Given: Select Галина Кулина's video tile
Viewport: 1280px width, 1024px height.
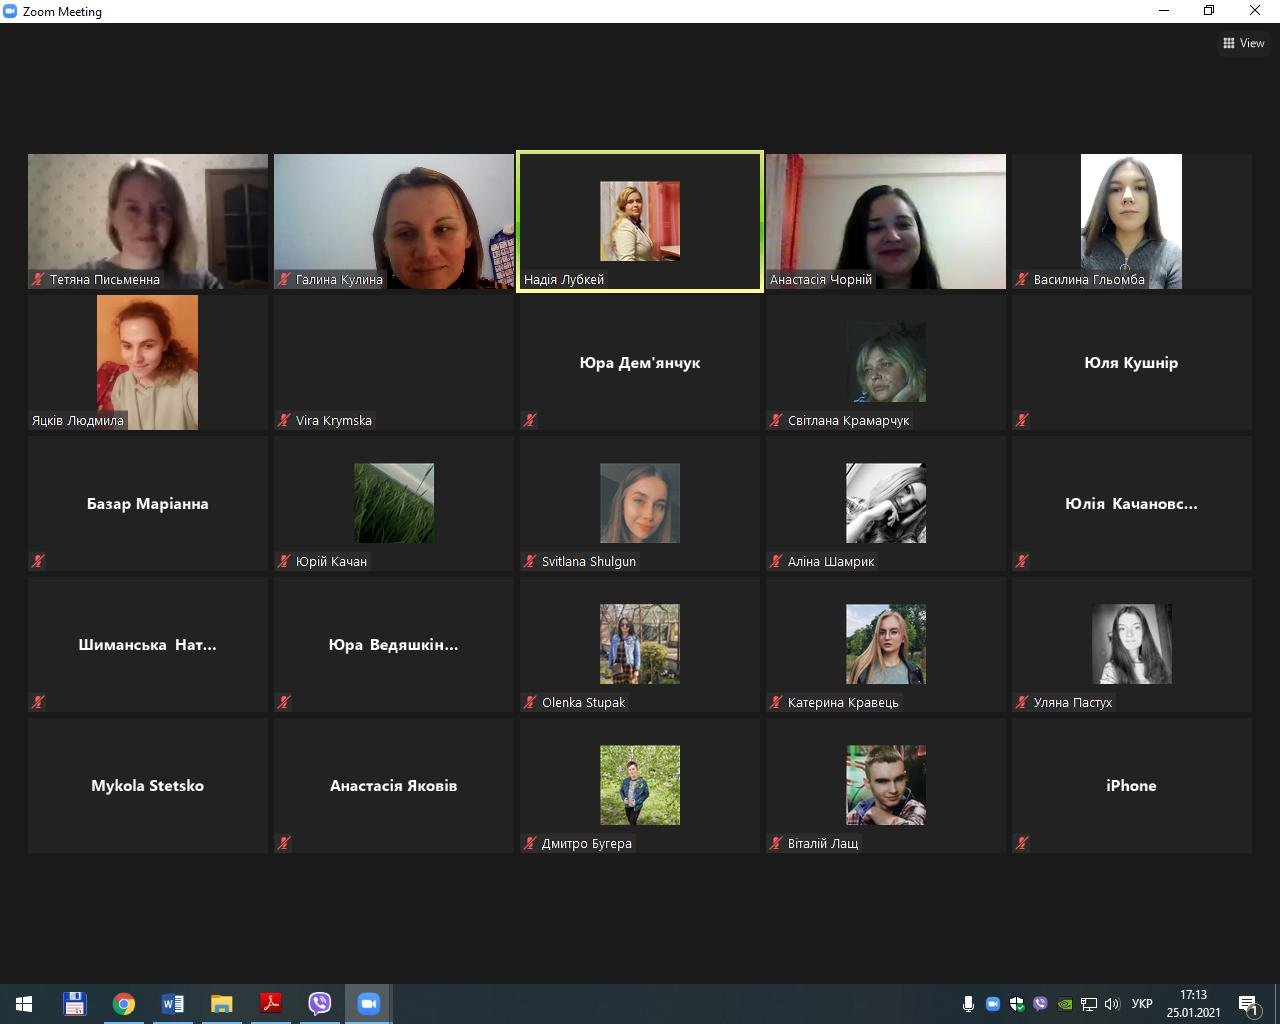Looking at the screenshot, I should 394,221.
